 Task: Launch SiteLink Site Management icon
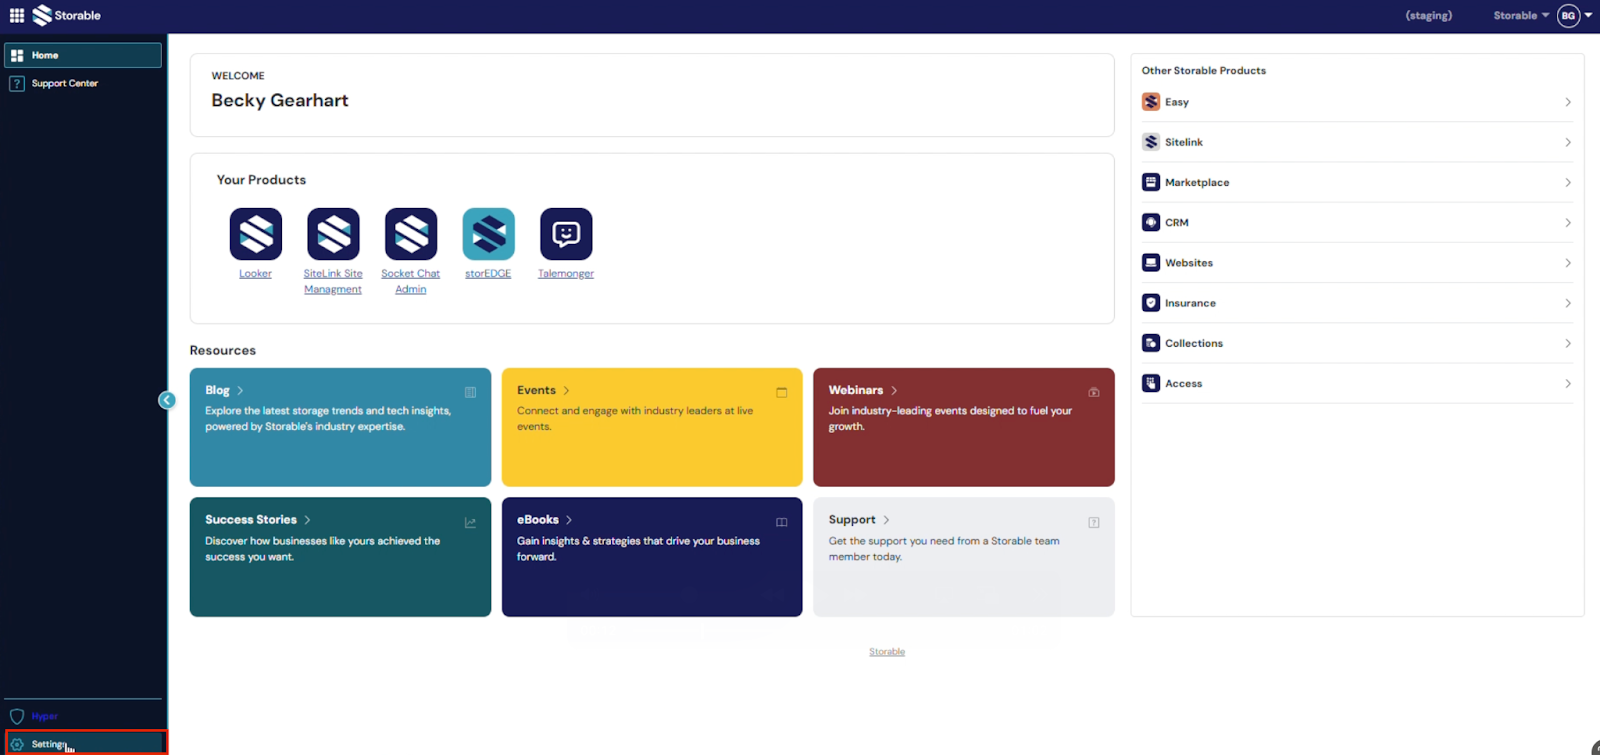(x=333, y=234)
